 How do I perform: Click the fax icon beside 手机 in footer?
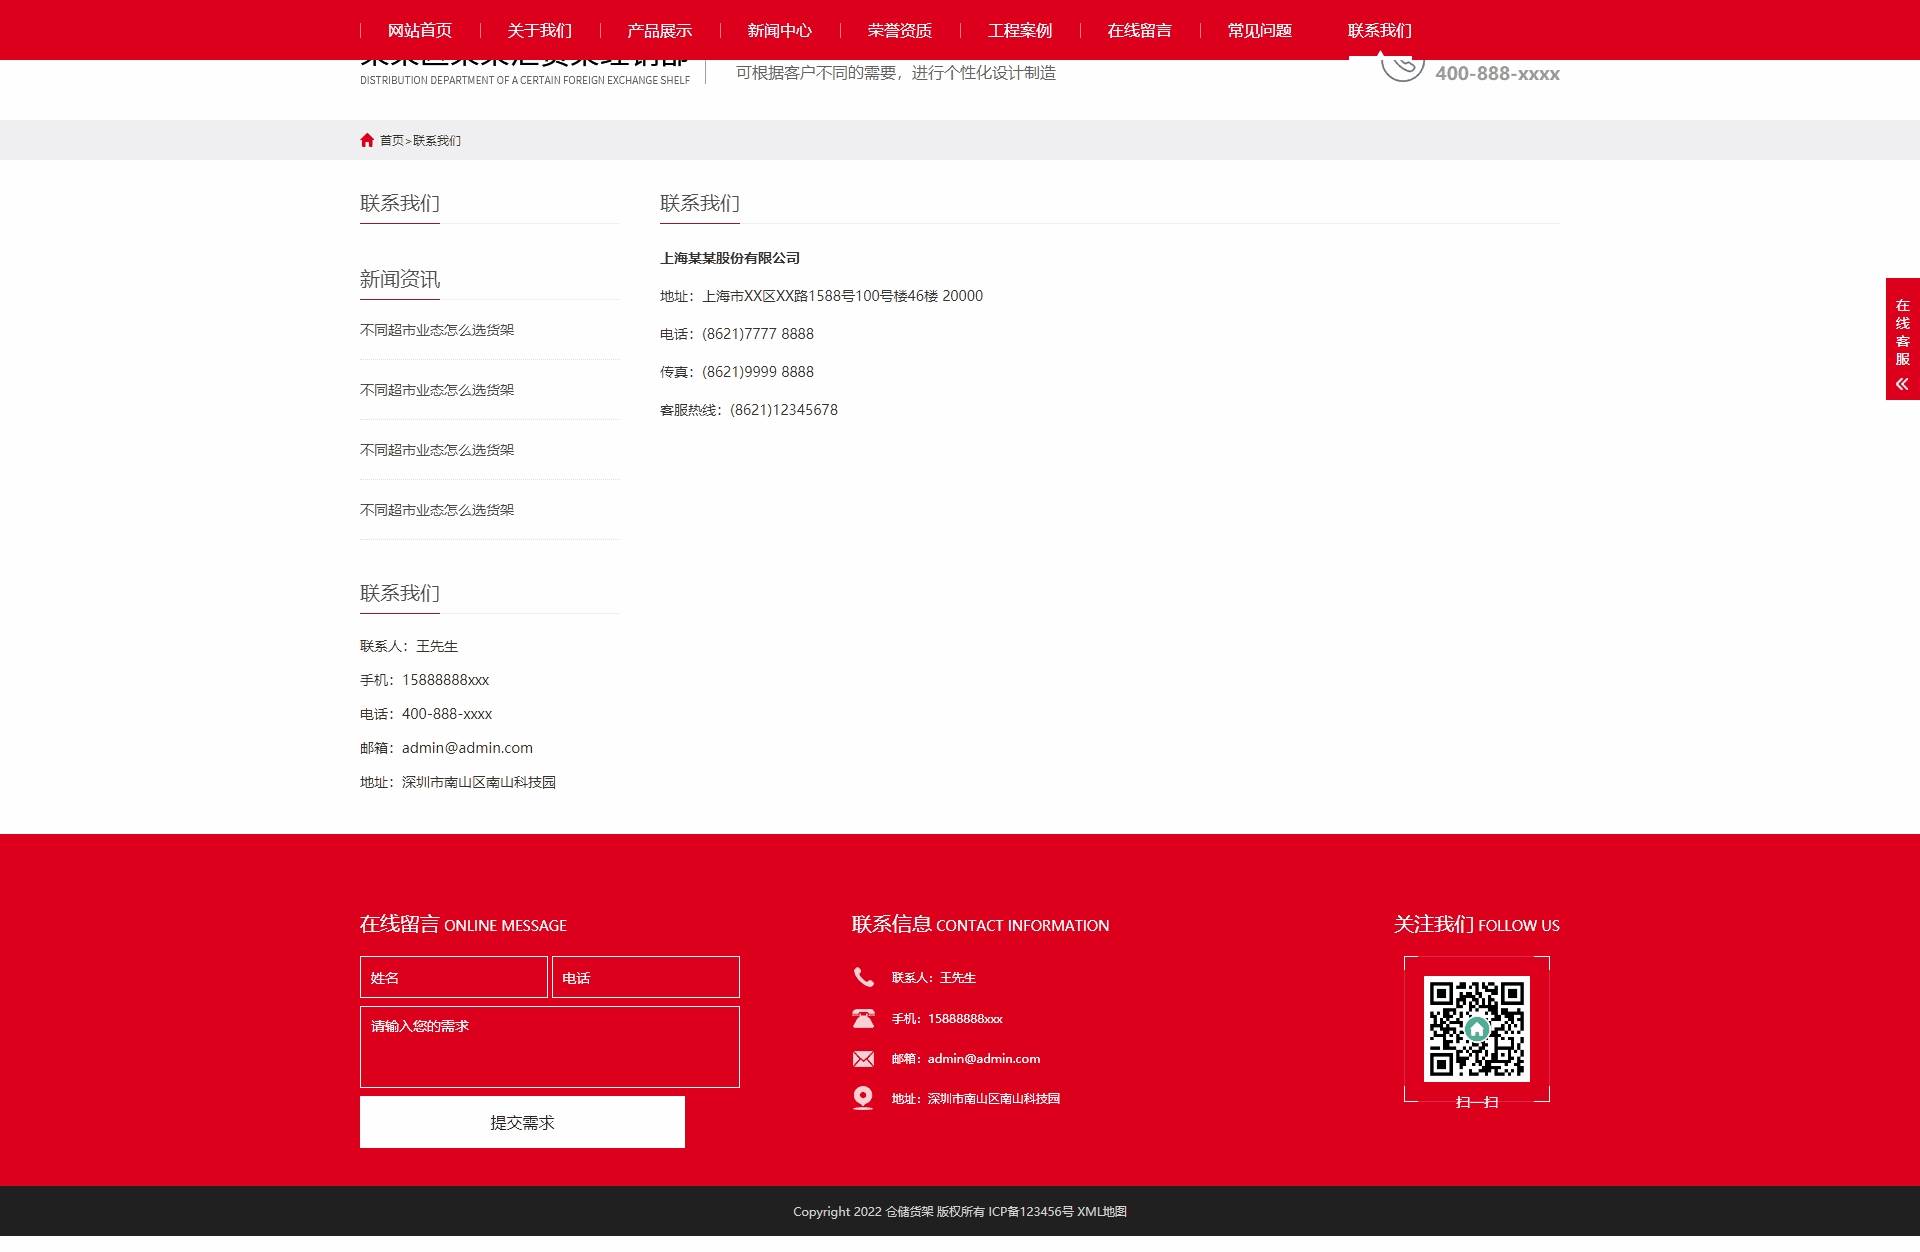[862, 1018]
